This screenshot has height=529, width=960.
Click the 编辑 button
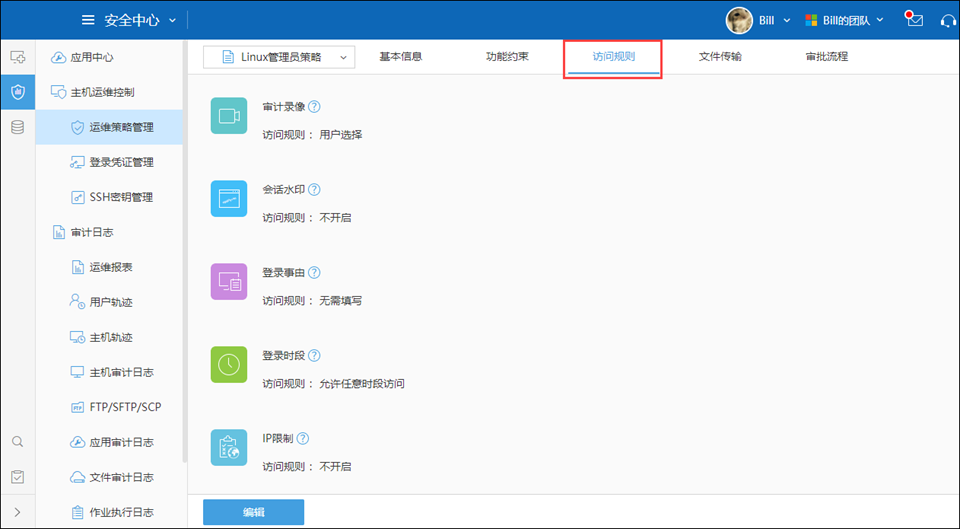coord(253,512)
